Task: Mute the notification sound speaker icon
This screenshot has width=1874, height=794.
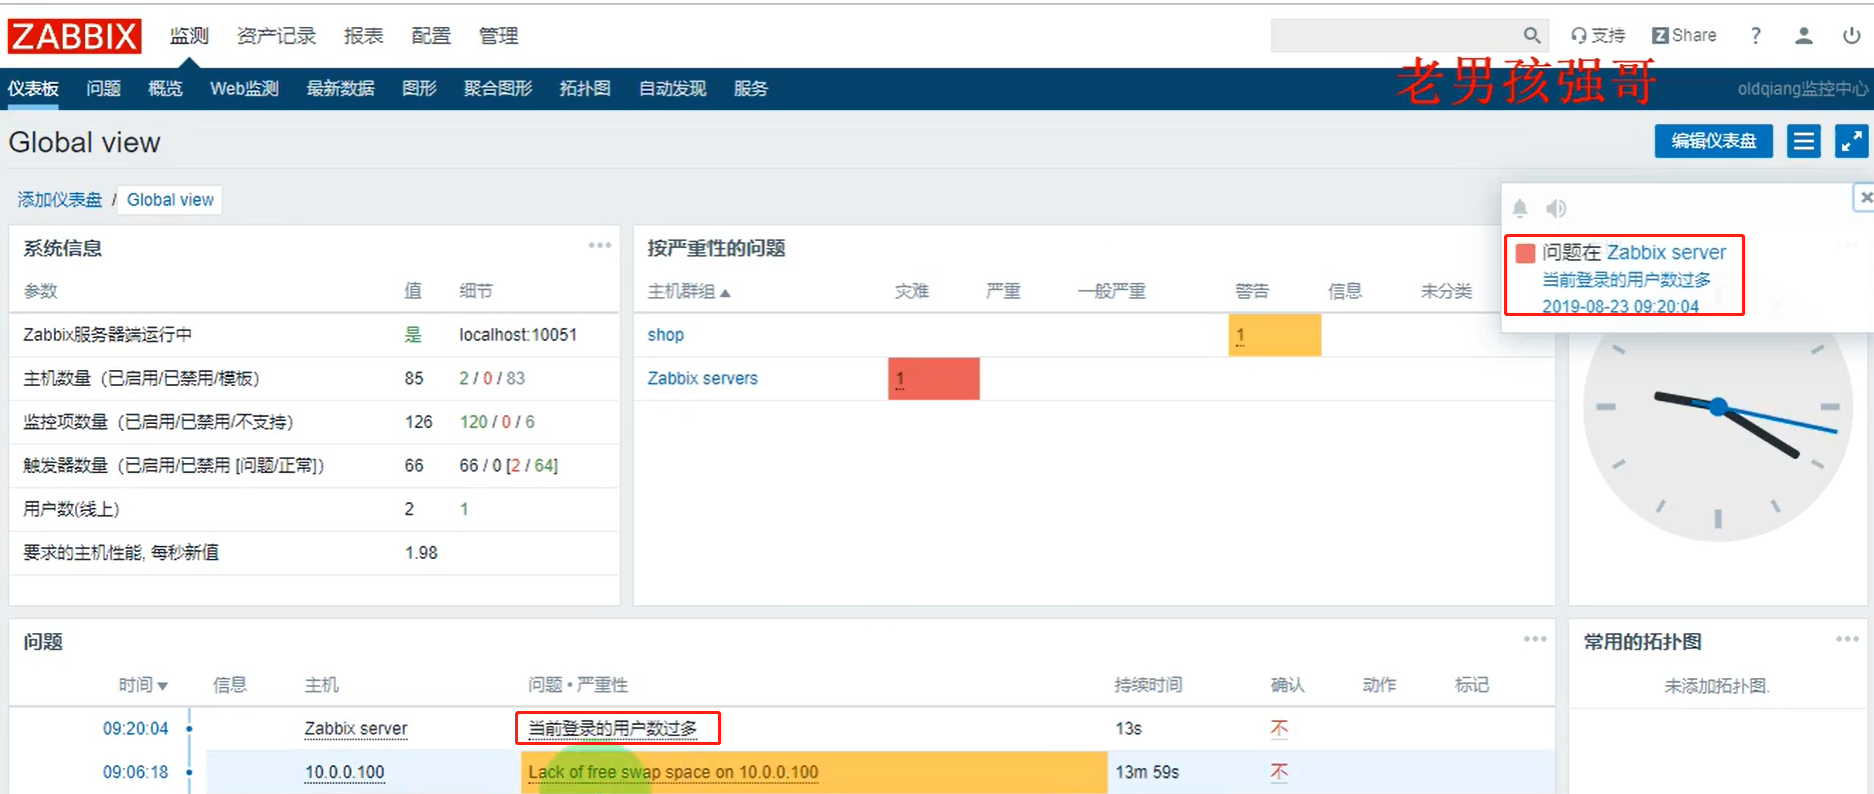Action: [1556, 208]
